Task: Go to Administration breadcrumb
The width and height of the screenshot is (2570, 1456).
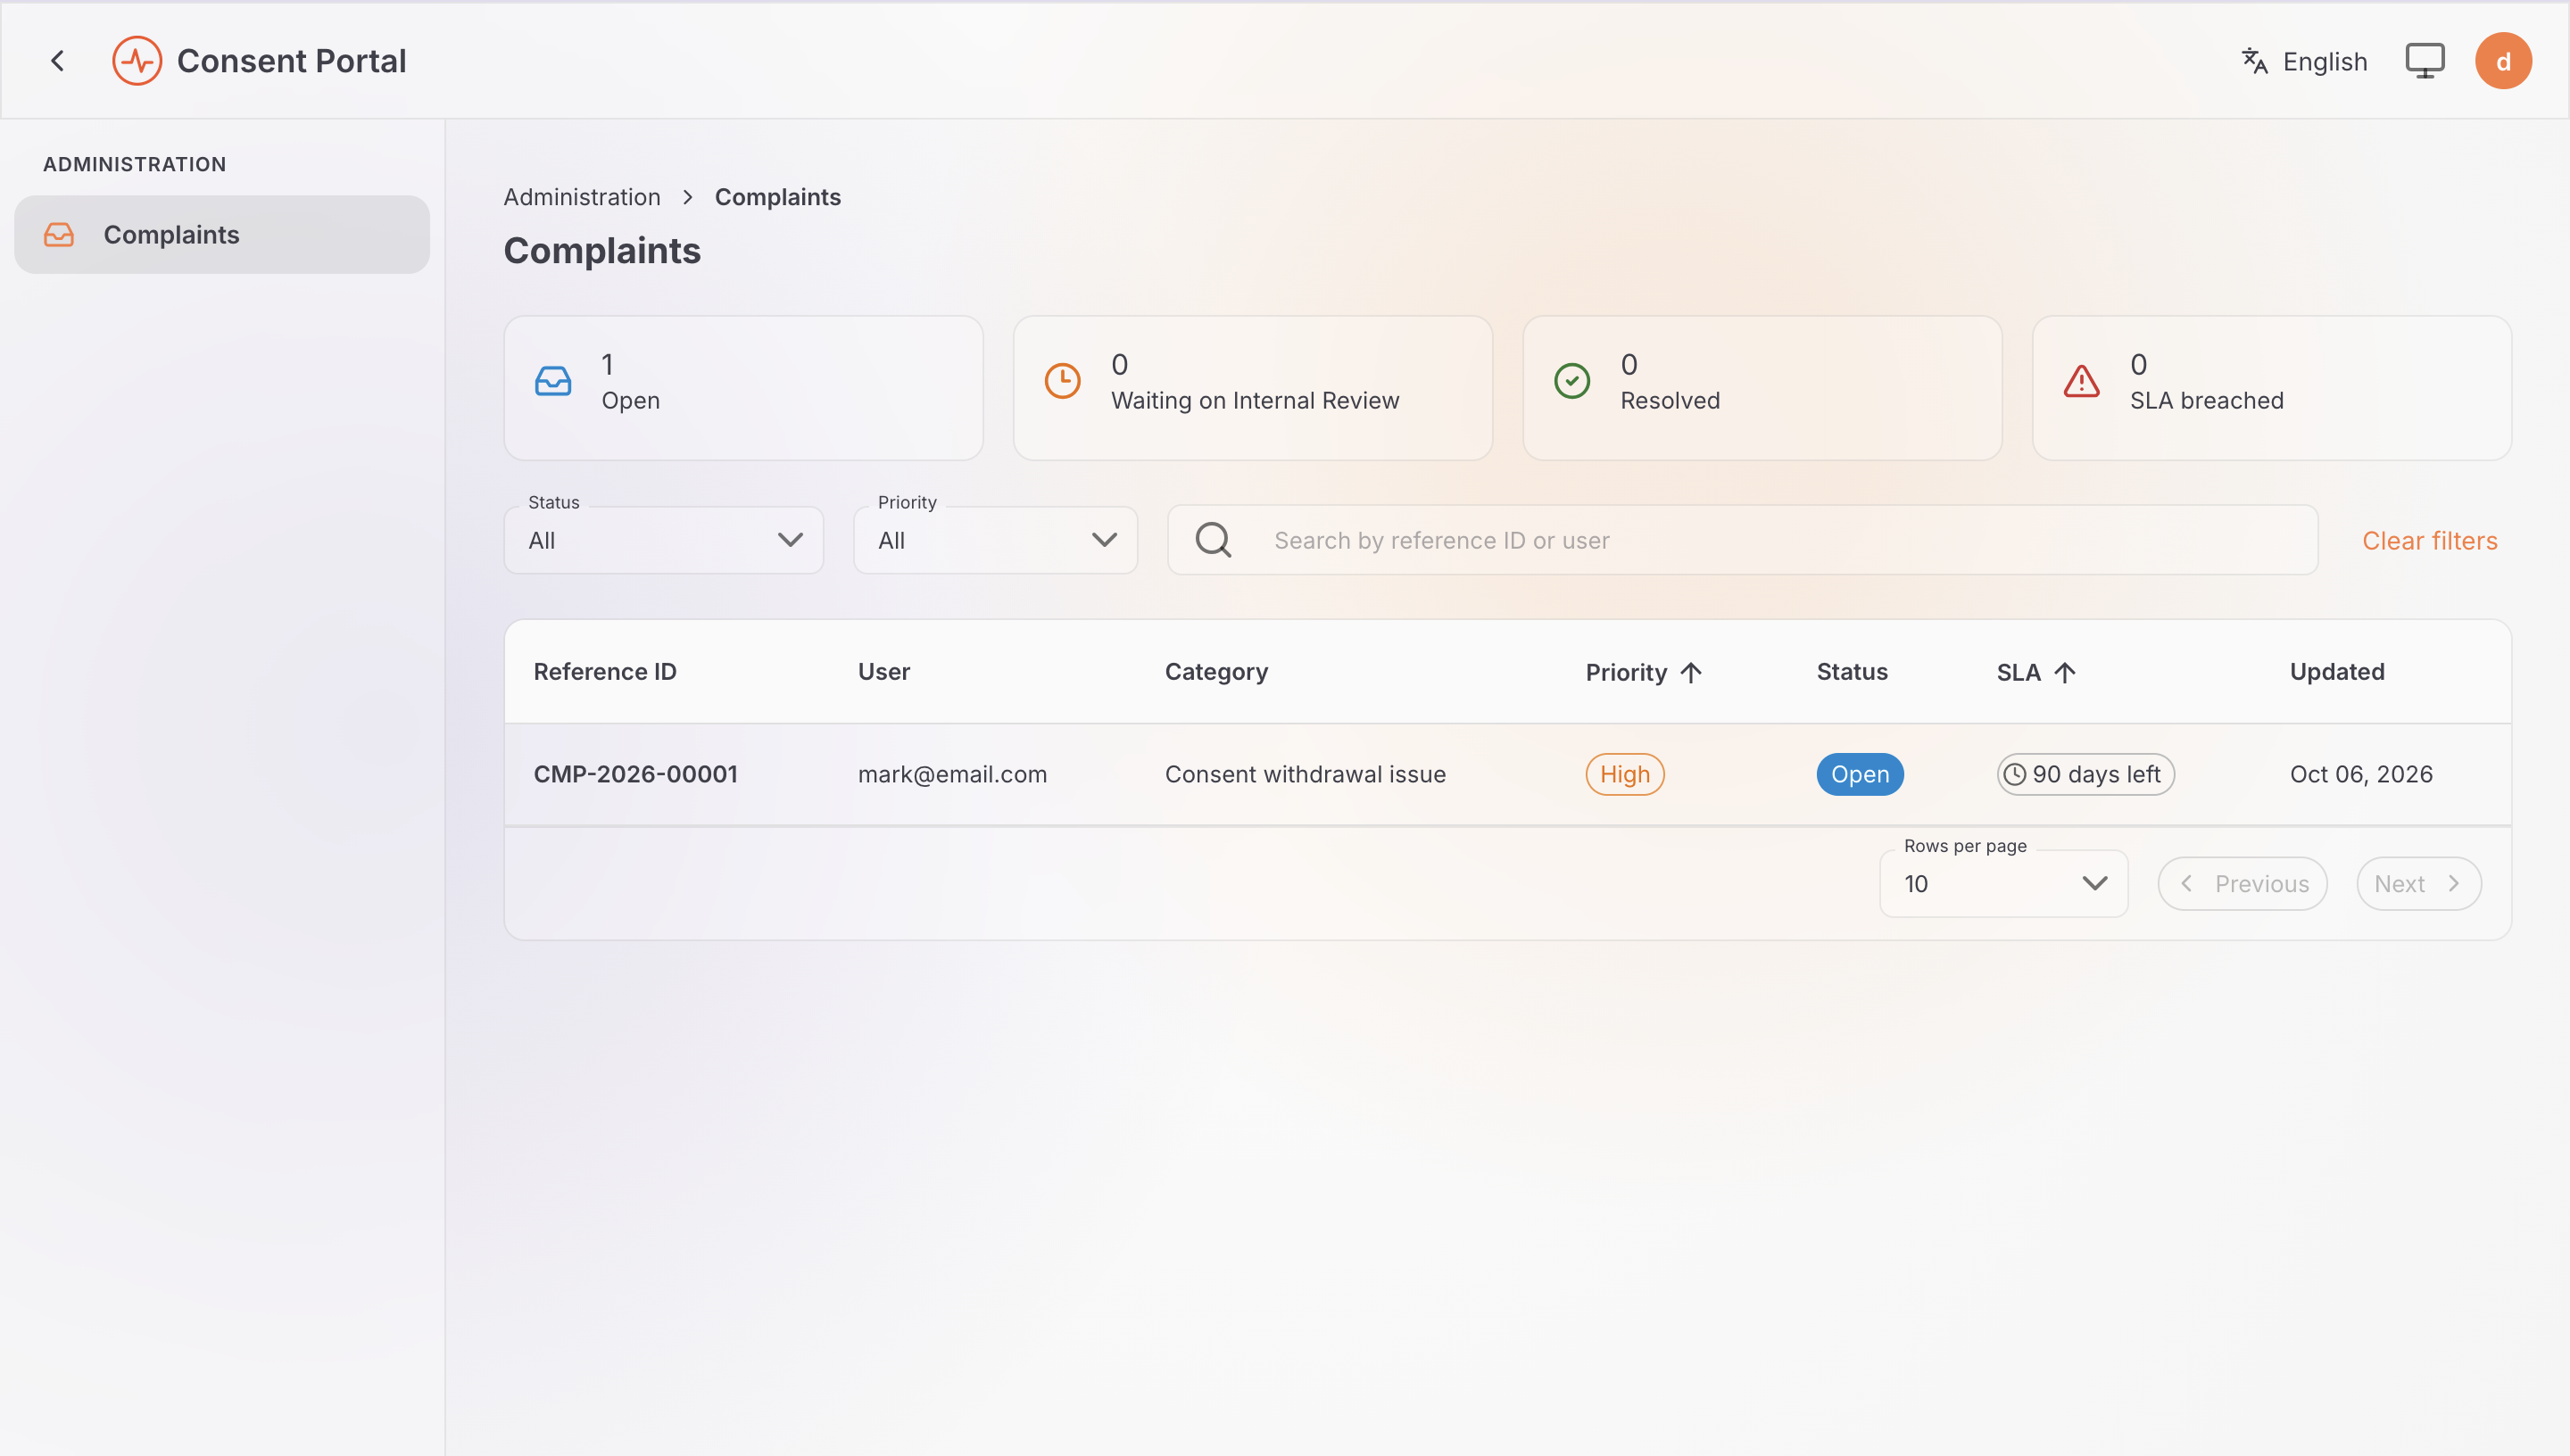Action: pyautogui.click(x=582, y=197)
